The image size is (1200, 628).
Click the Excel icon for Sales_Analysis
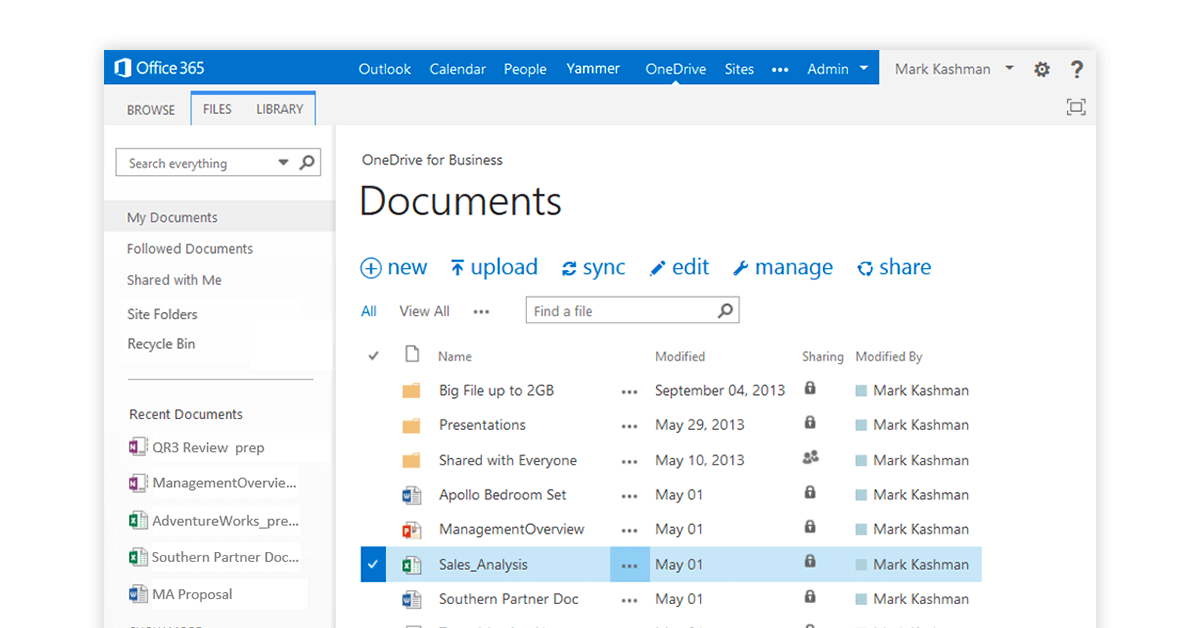[x=411, y=565]
